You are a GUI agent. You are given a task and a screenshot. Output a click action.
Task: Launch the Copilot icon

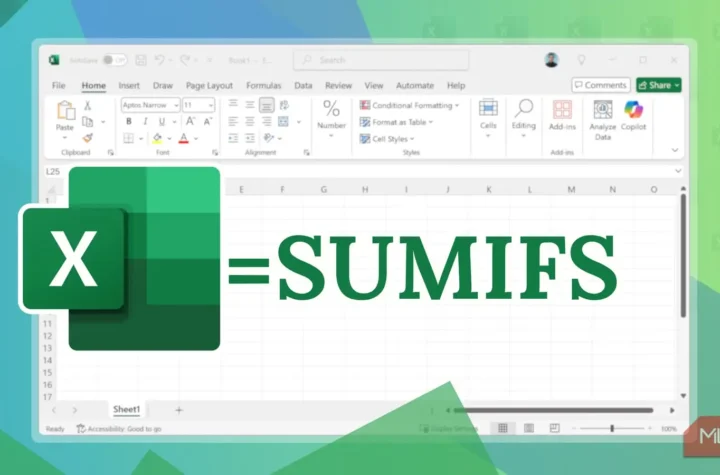634,110
